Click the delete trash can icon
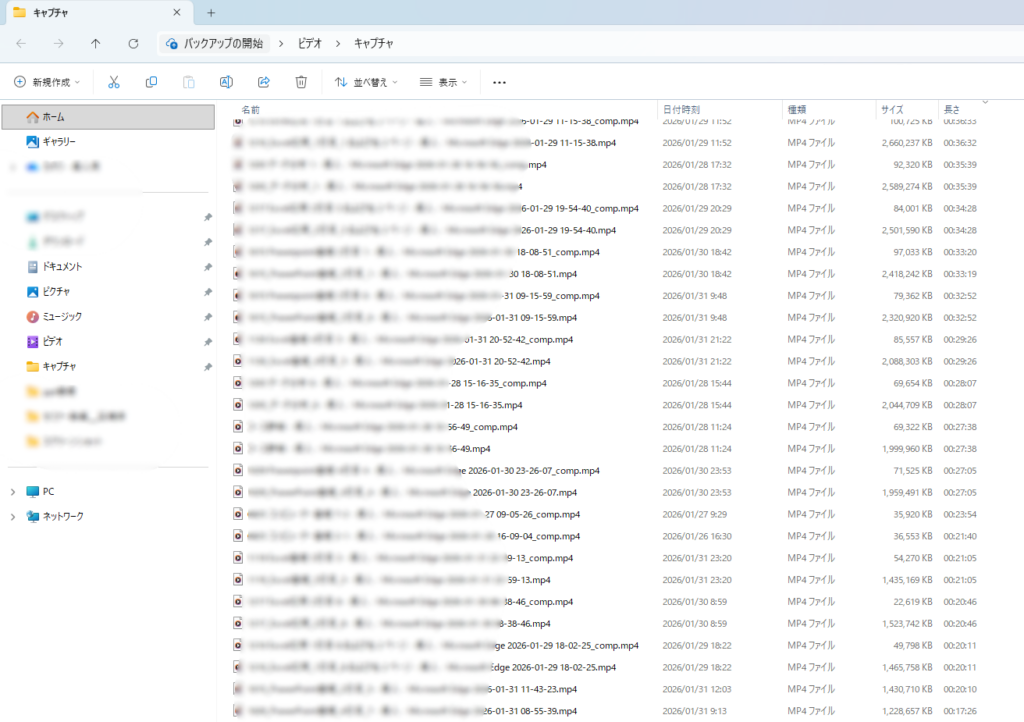This screenshot has height=722, width=1024. tap(301, 82)
